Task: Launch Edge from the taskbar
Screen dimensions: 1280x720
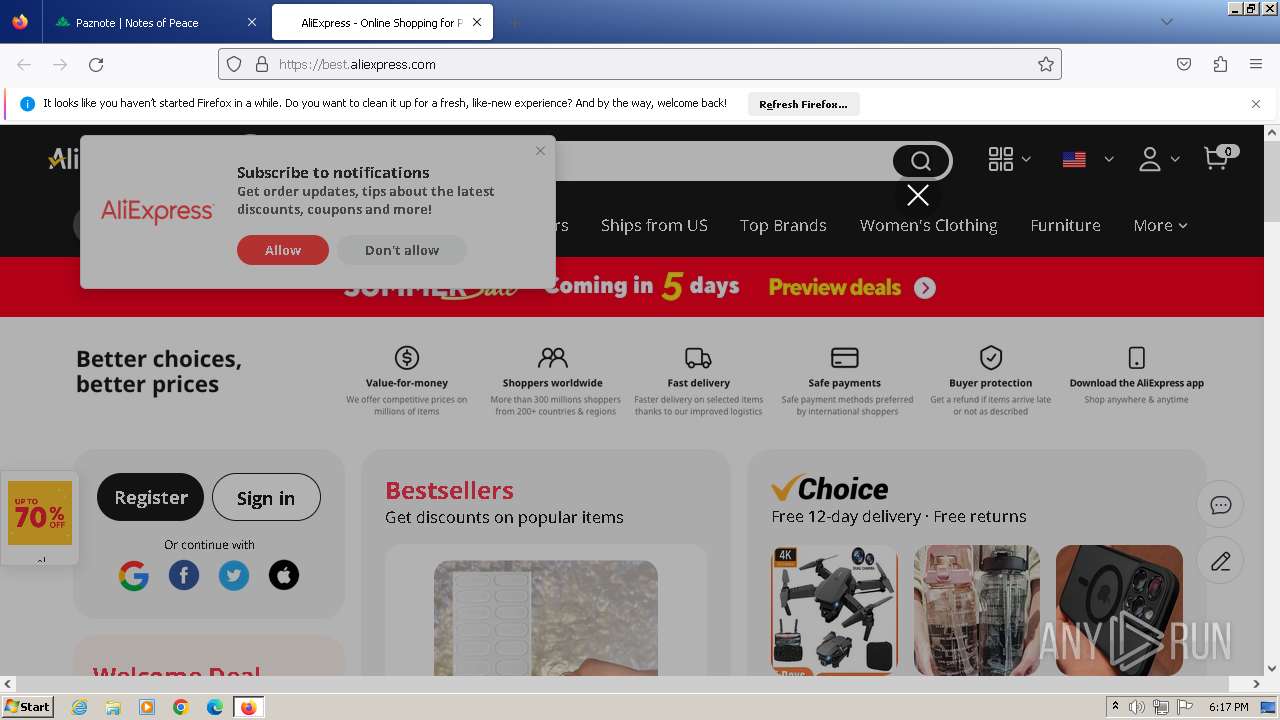Action: click(x=214, y=707)
